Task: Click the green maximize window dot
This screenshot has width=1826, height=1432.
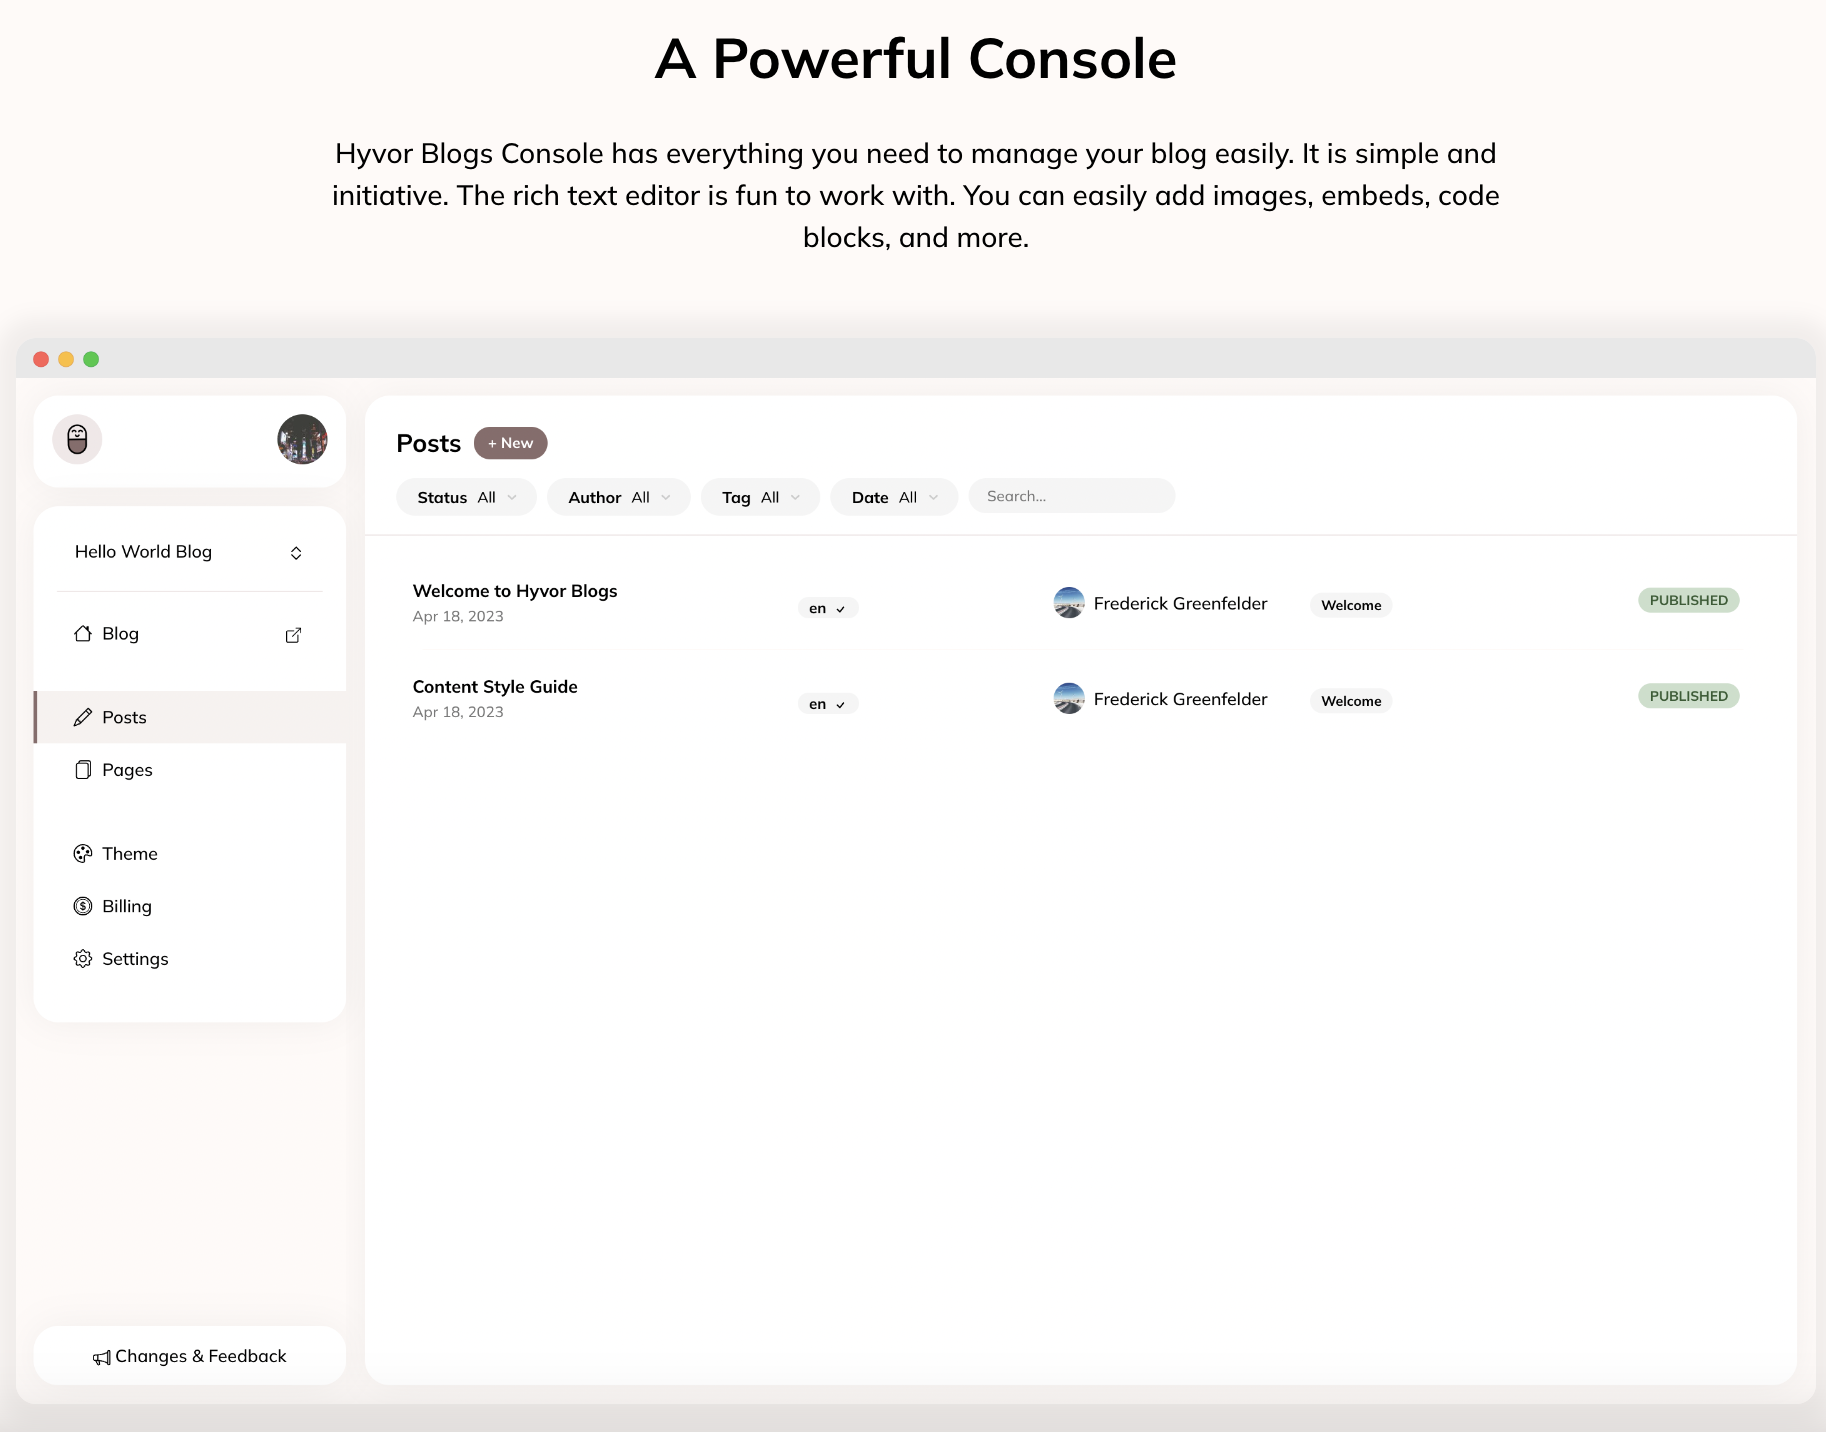Action: tap(91, 359)
